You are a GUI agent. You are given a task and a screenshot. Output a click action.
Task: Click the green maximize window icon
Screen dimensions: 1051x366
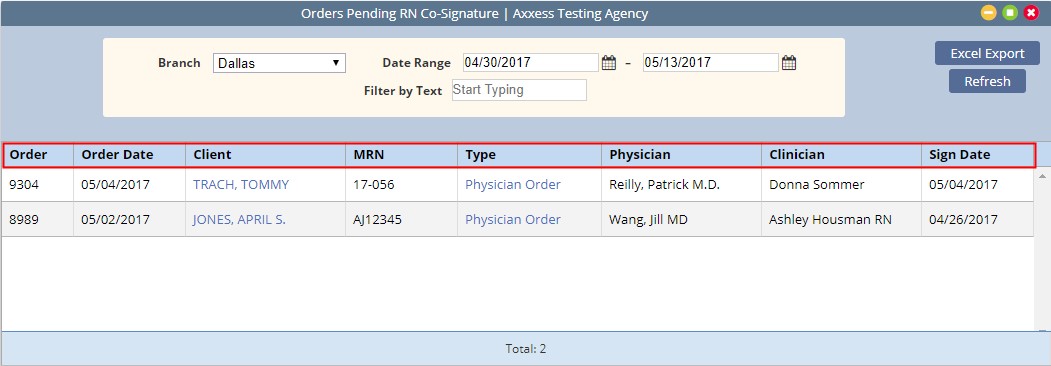click(1010, 13)
